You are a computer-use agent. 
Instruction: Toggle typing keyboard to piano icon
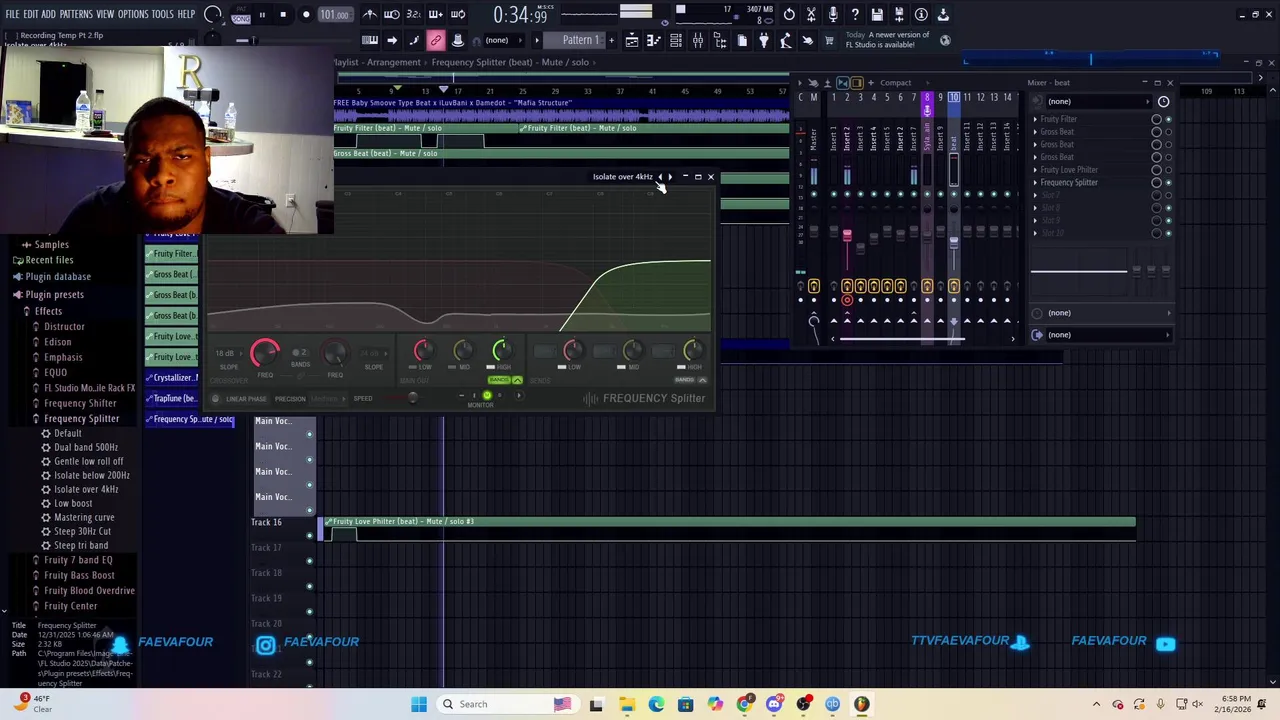click(370, 40)
